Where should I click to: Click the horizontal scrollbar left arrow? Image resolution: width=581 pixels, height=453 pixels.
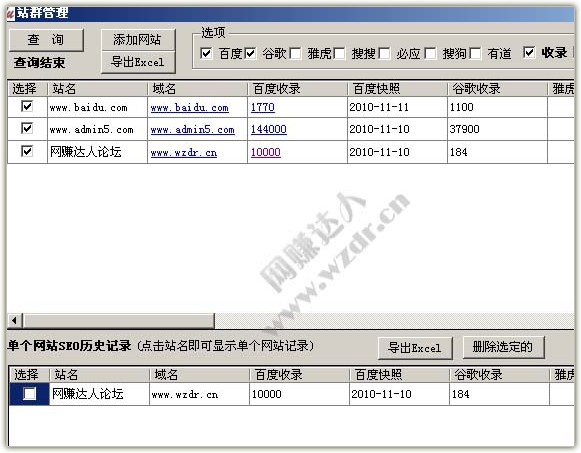[x=15, y=320]
